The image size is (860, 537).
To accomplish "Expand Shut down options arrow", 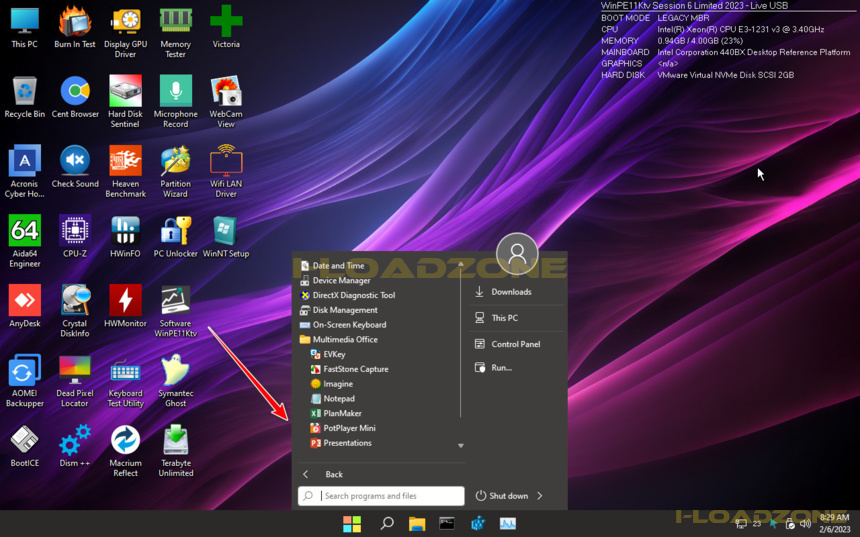I will point(540,496).
